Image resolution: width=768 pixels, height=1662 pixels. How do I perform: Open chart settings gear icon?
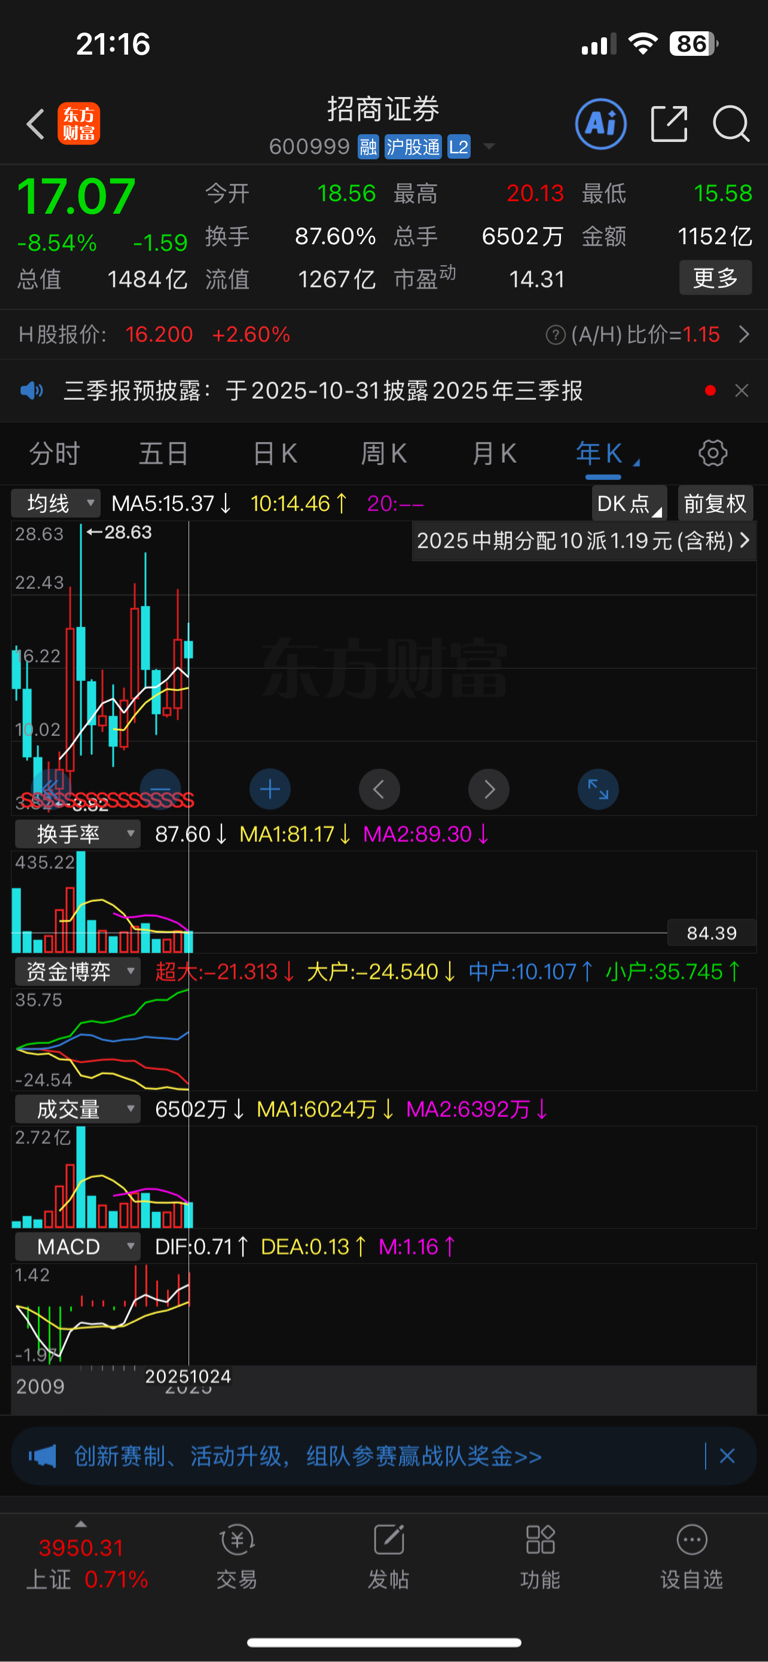pyautogui.click(x=713, y=453)
